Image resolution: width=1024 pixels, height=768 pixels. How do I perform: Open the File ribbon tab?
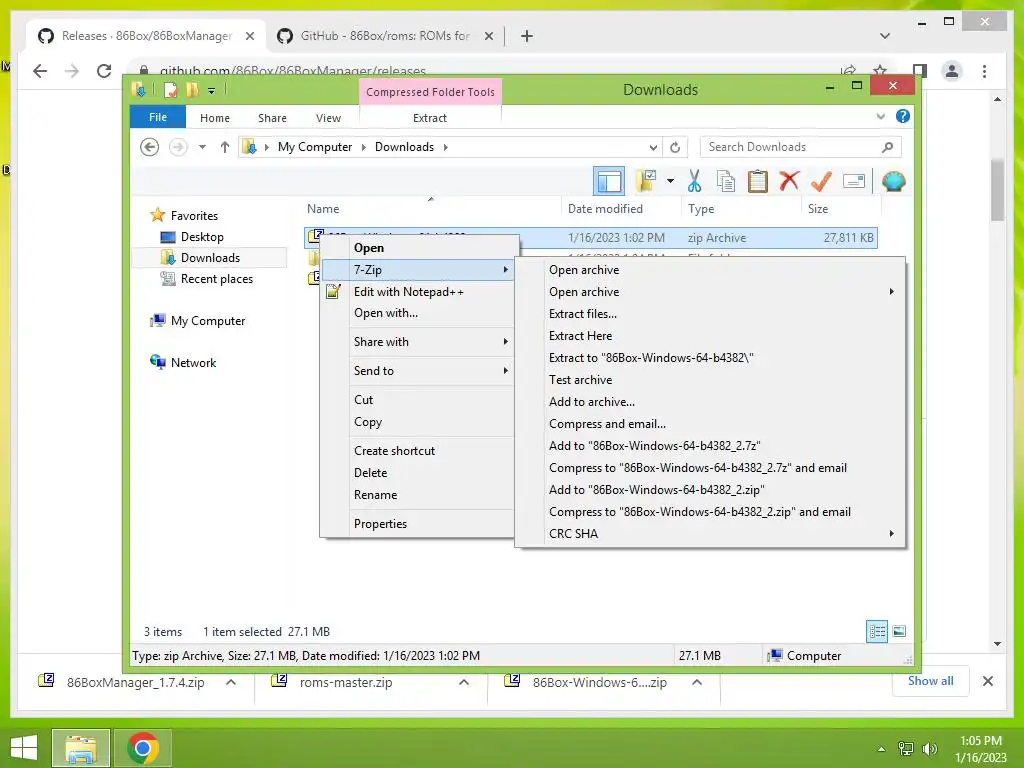[158, 117]
